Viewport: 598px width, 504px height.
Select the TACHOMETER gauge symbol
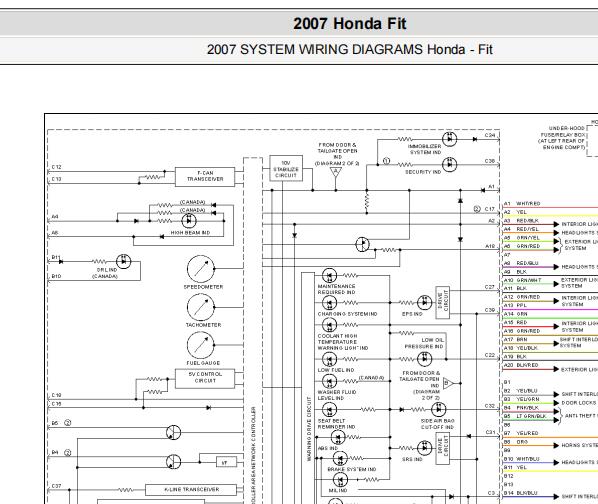[201, 307]
